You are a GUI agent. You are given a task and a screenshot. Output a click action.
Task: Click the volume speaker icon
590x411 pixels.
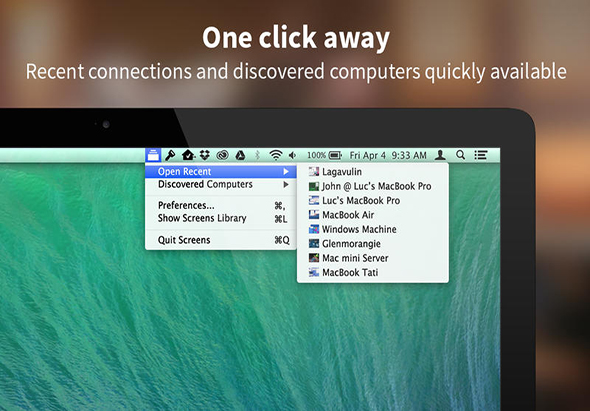coord(292,155)
